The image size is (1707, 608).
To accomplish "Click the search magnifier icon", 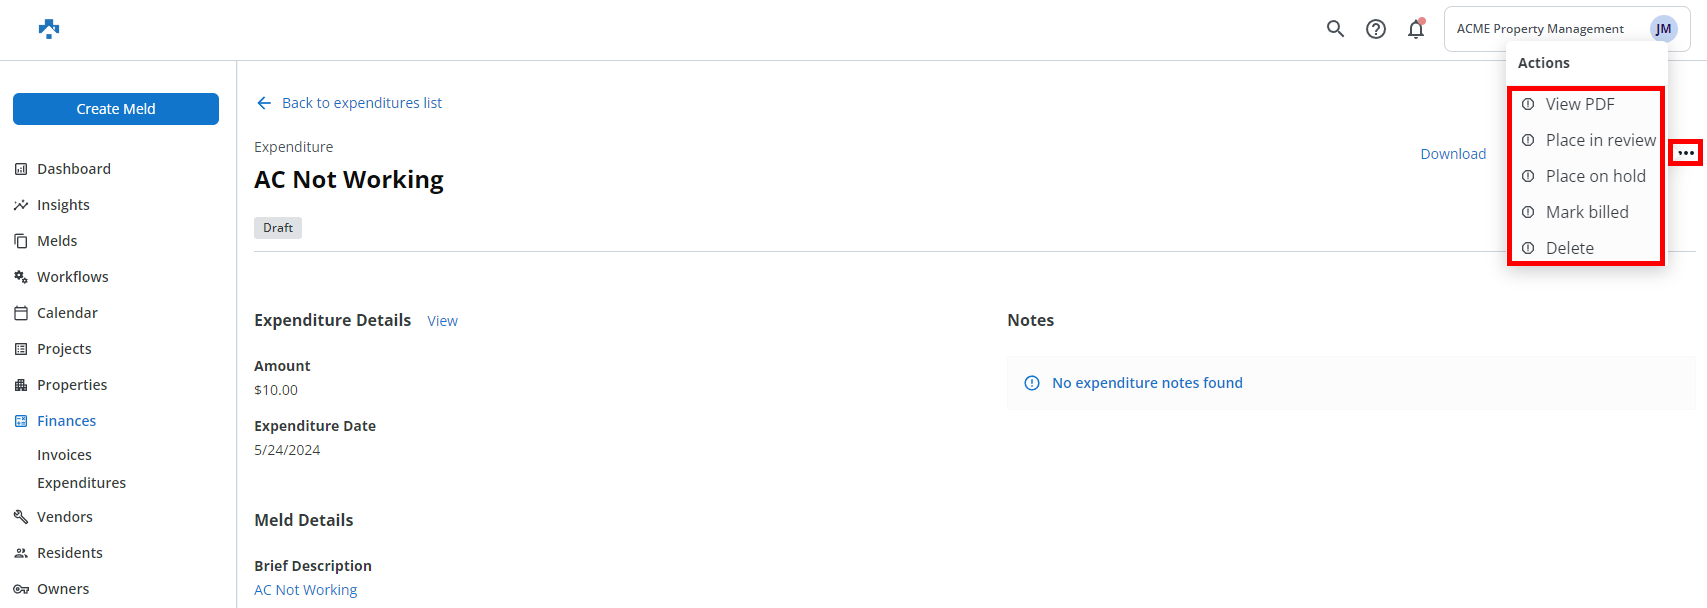I will click(x=1335, y=29).
